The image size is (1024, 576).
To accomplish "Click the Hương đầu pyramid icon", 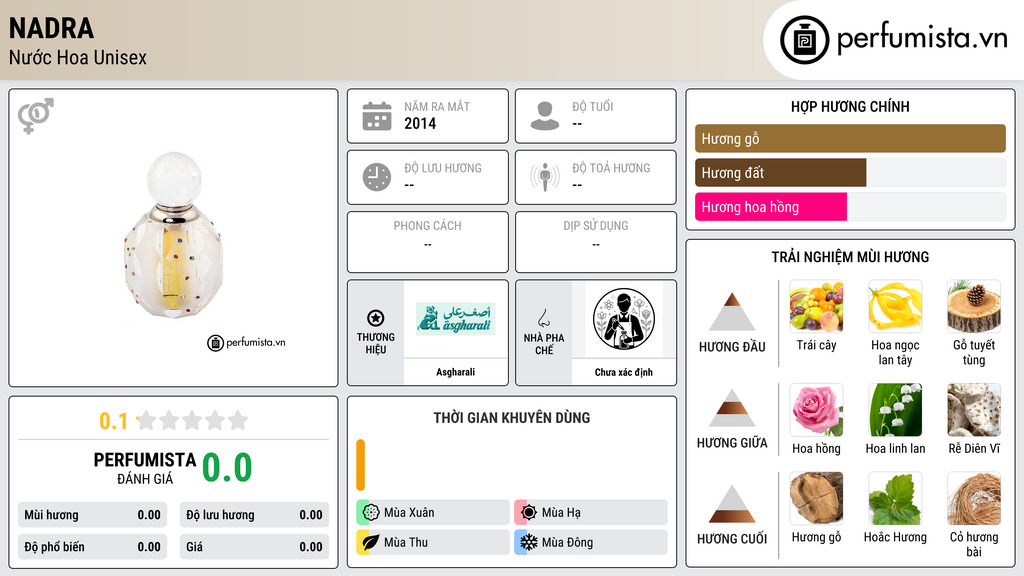I will pyautogui.click(x=732, y=312).
